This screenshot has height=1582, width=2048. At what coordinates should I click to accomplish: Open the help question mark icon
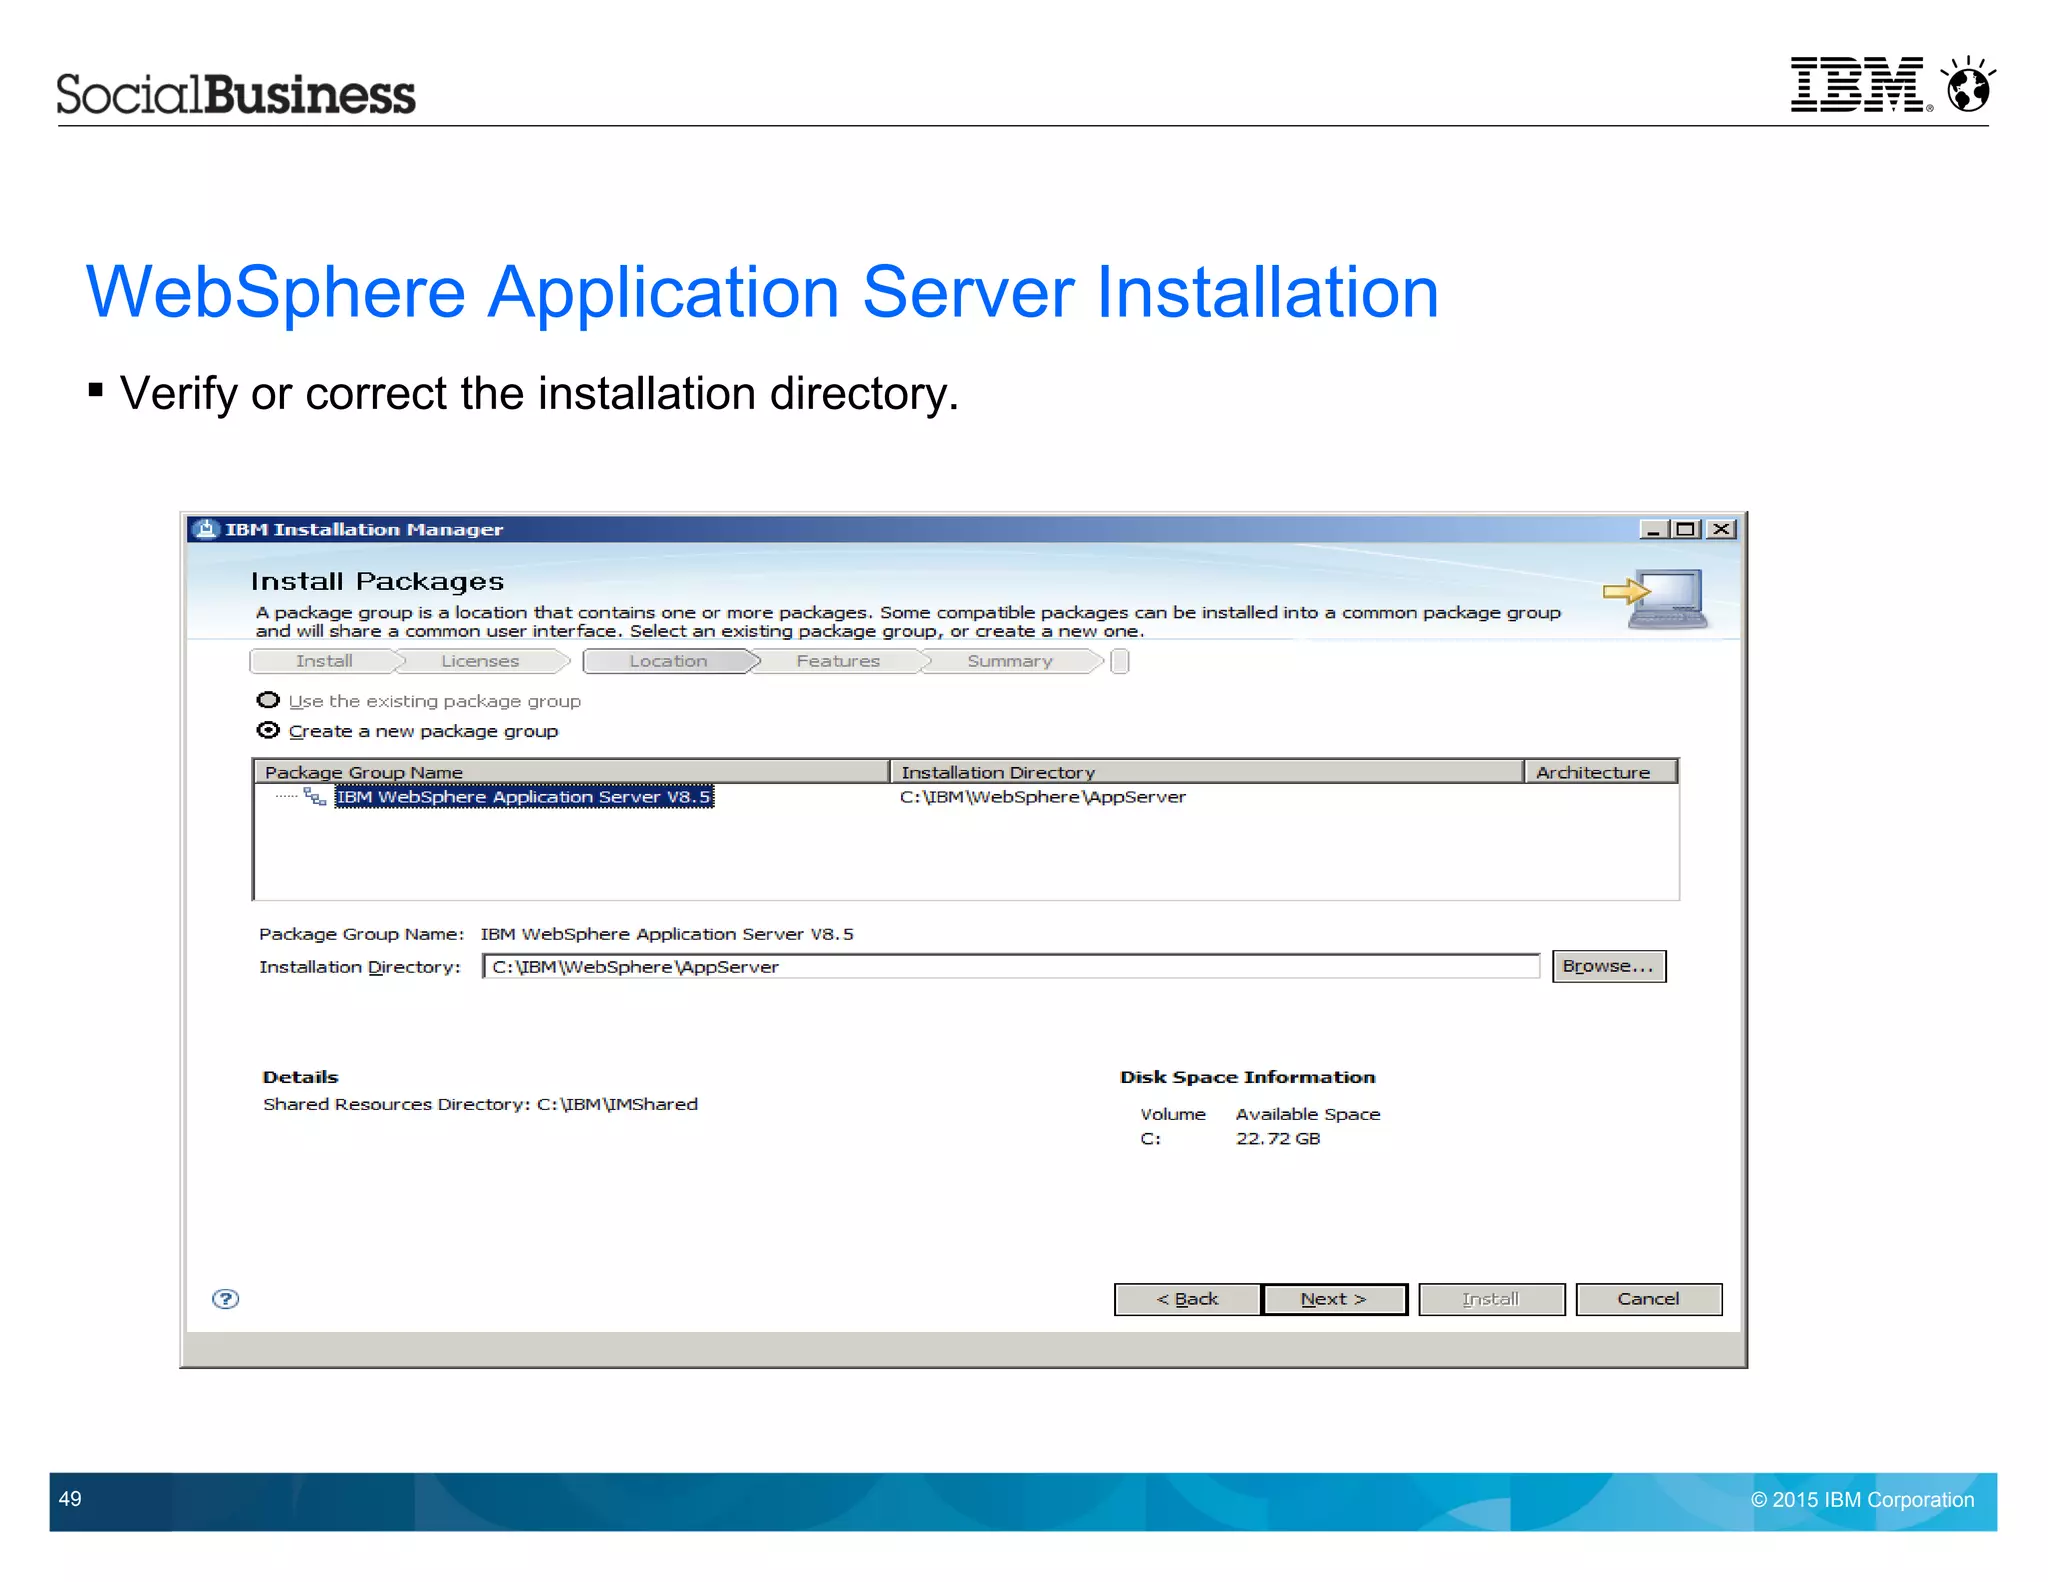click(x=226, y=1299)
